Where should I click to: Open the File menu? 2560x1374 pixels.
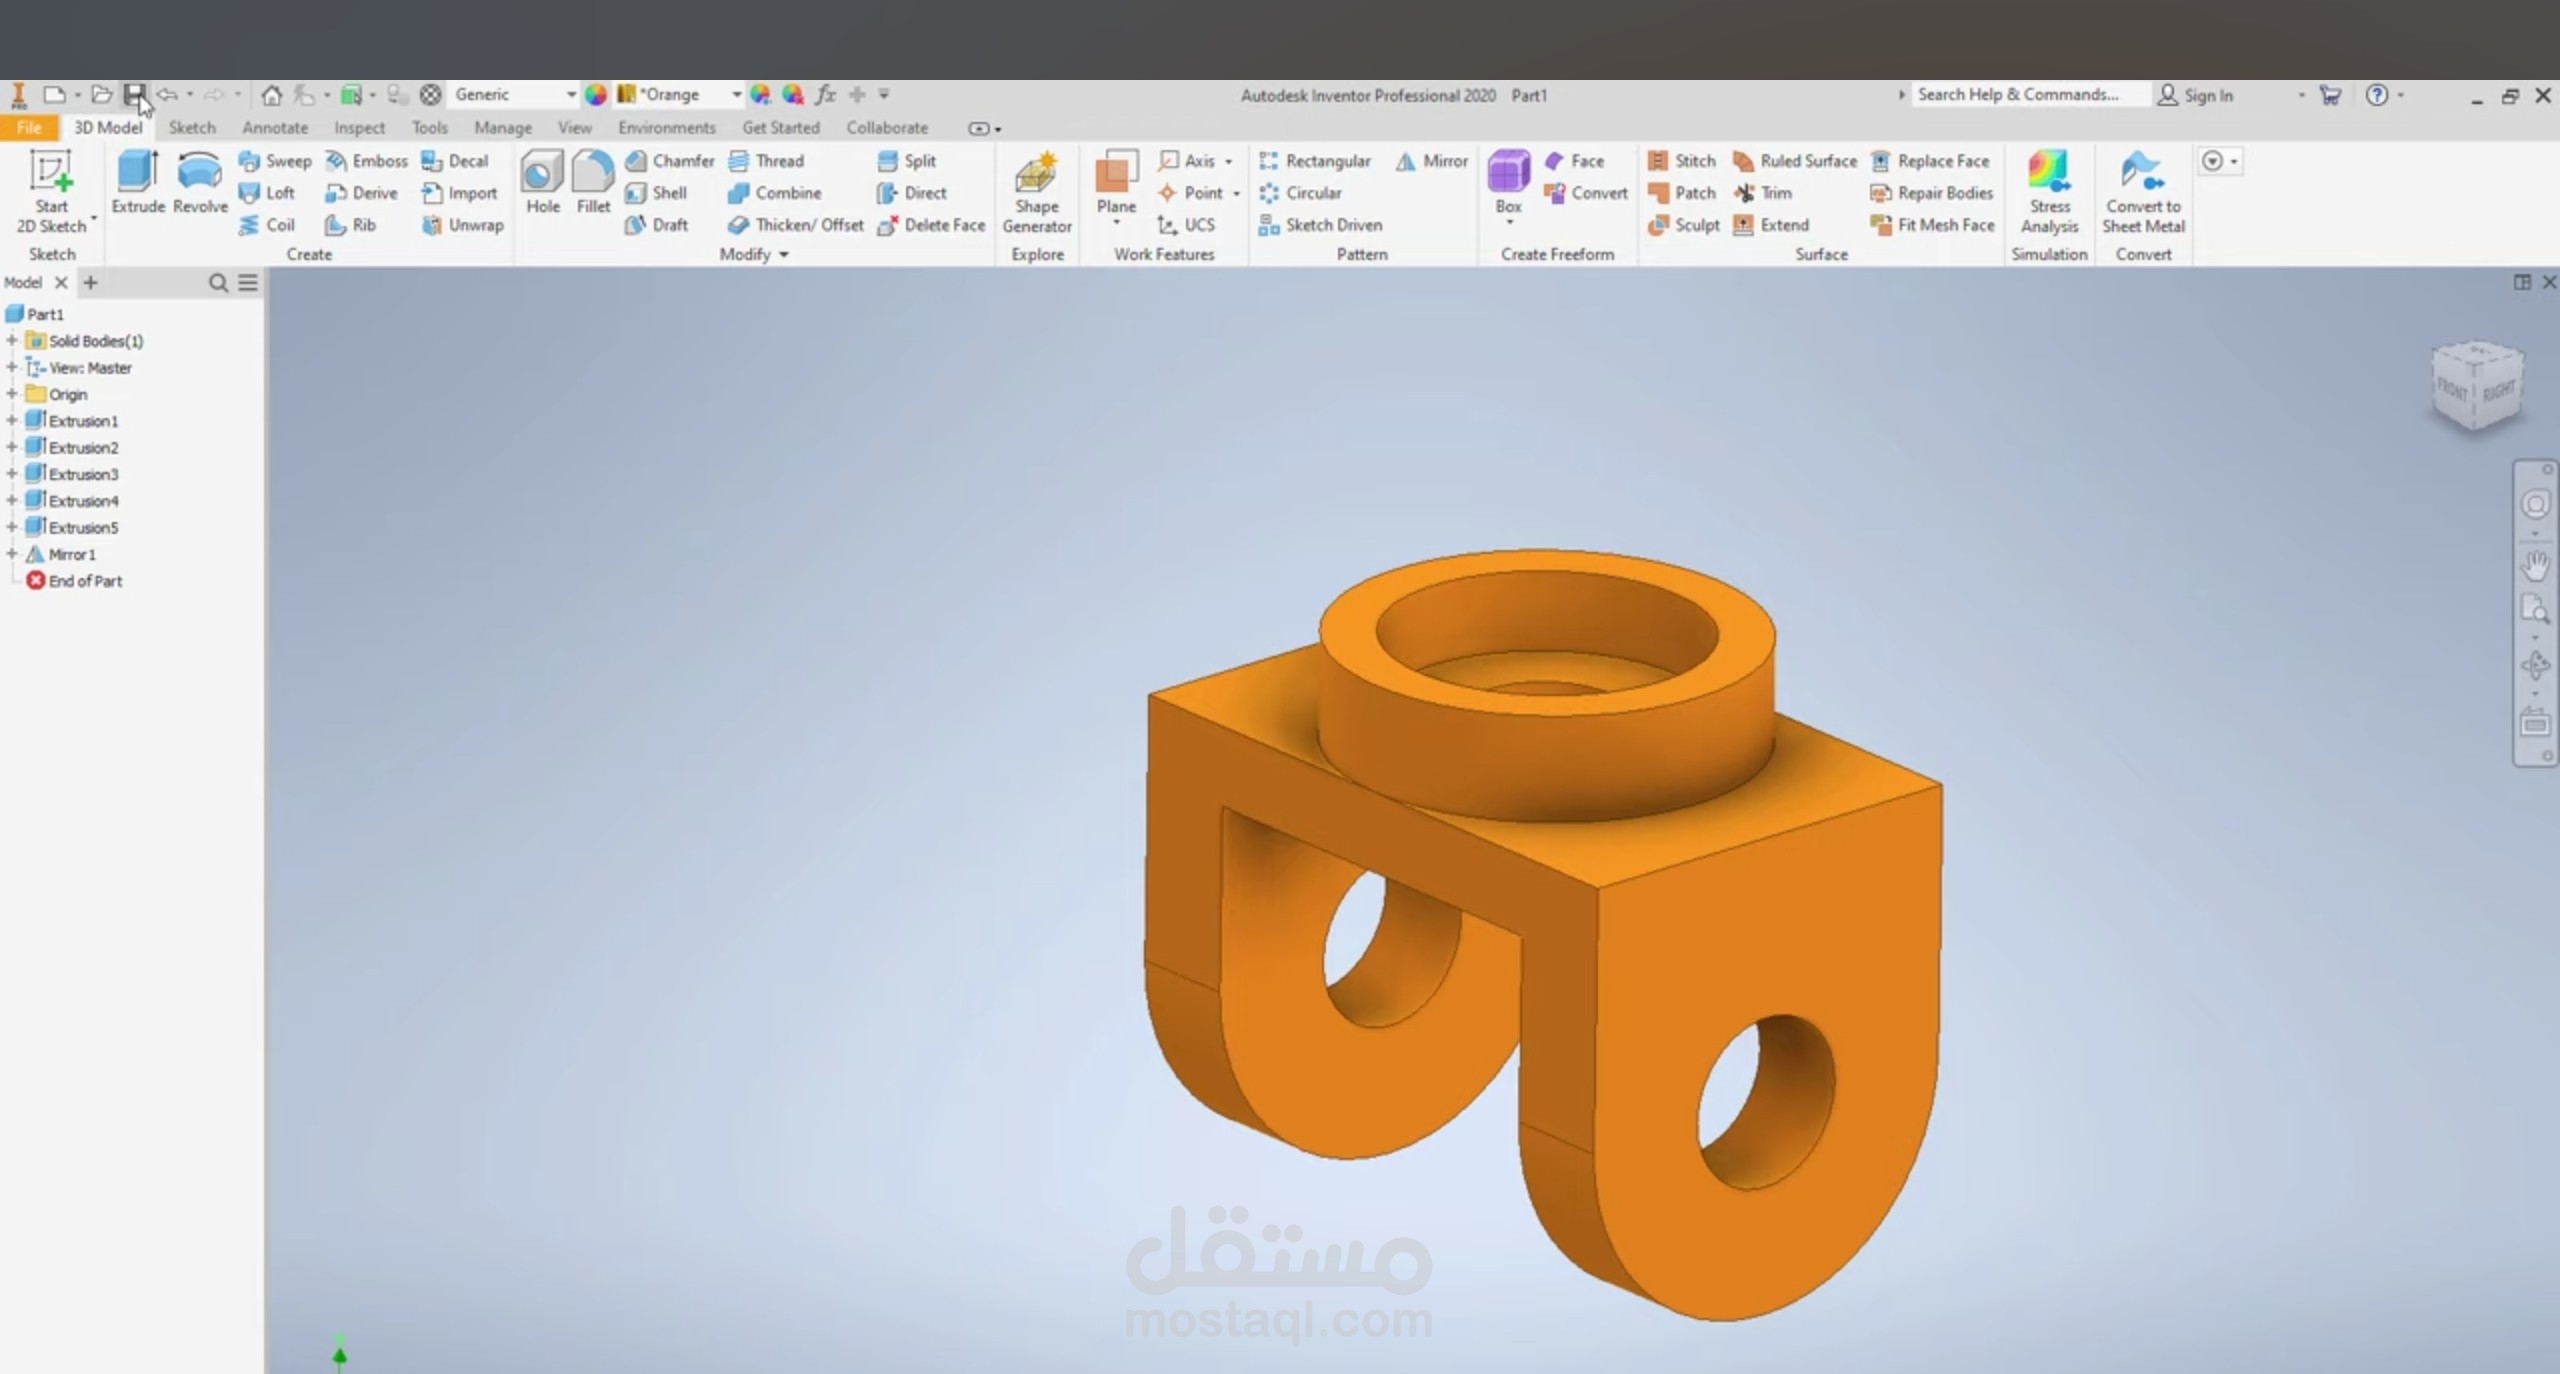pyautogui.click(x=29, y=128)
